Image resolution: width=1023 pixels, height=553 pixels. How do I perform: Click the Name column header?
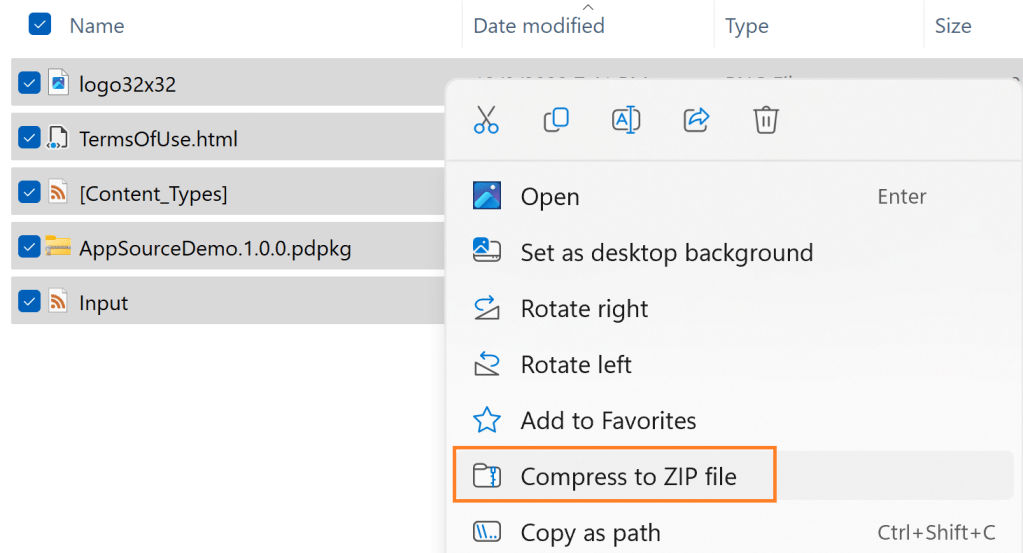pyautogui.click(x=97, y=26)
